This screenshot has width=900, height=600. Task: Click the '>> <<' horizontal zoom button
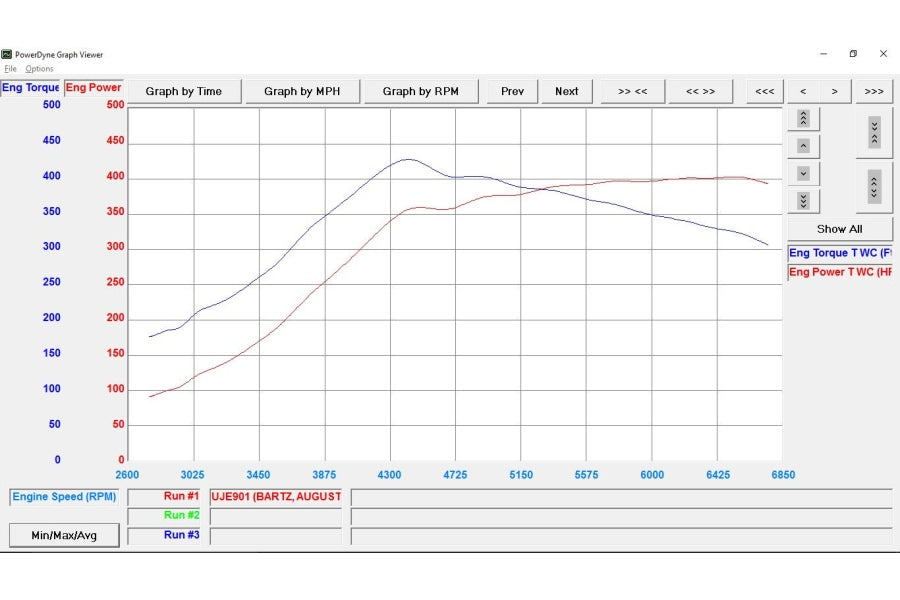[632, 91]
